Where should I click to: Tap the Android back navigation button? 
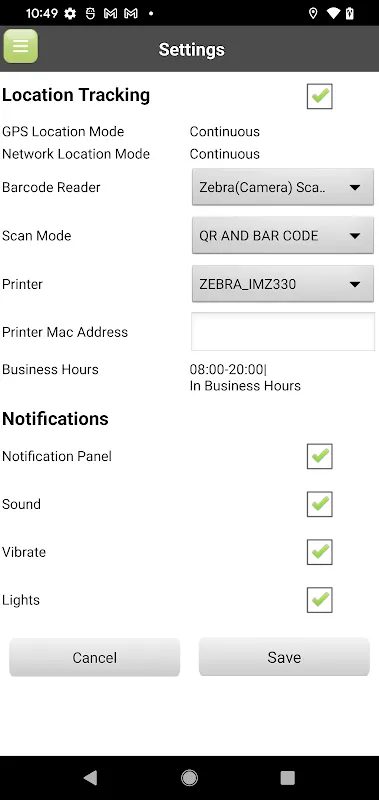point(90,777)
